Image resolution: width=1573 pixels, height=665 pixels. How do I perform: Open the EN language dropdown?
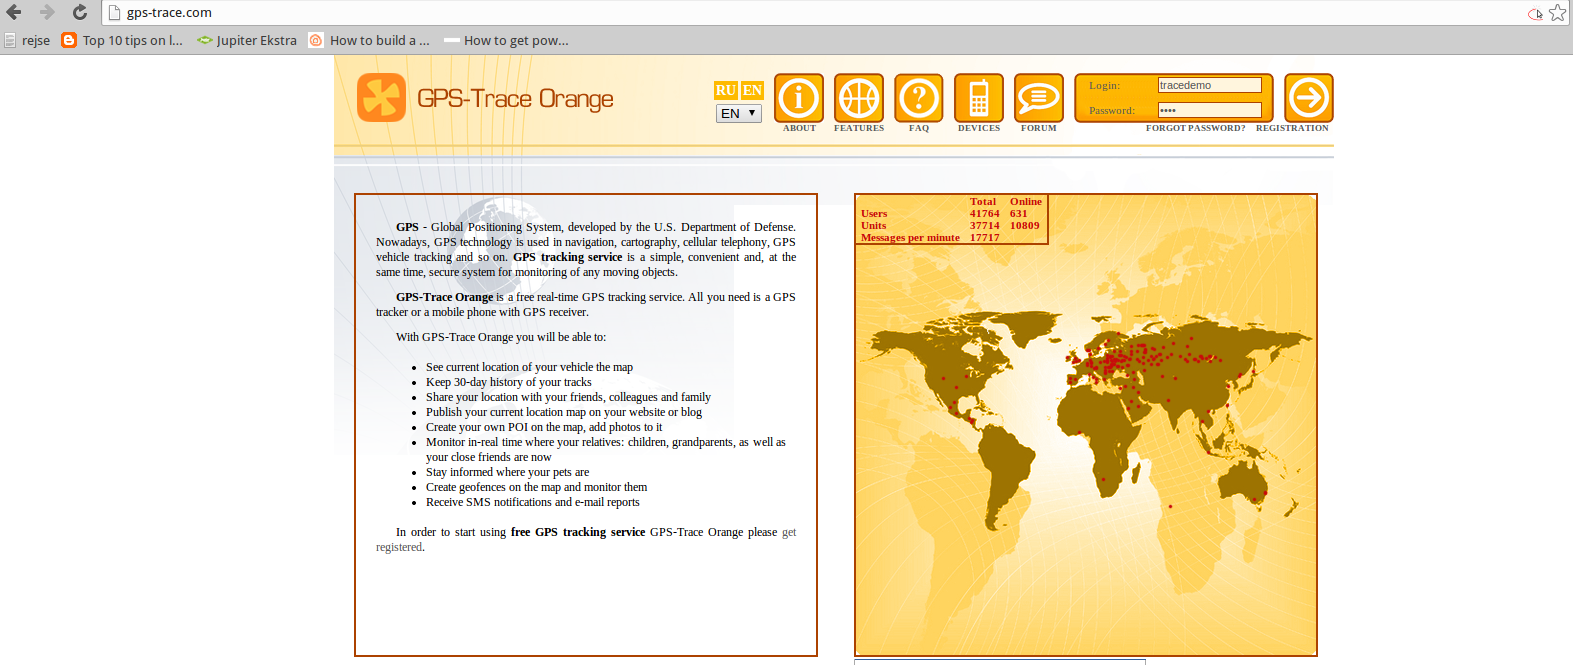(739, 113)
